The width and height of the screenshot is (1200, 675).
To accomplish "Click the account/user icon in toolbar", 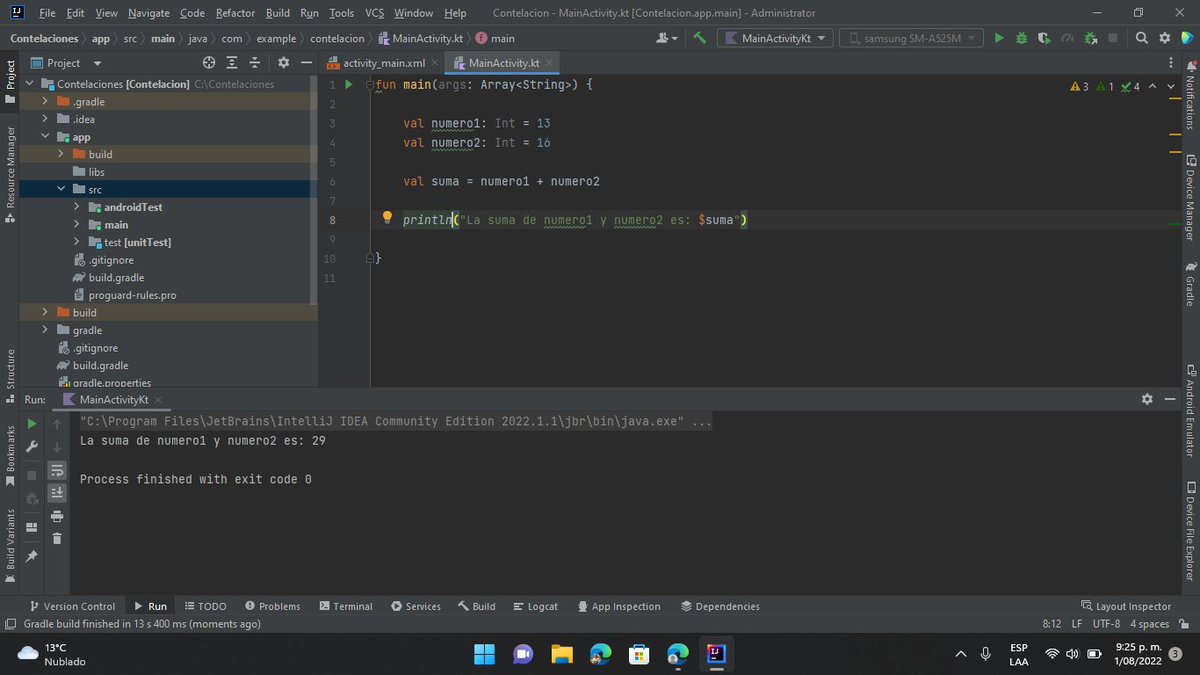I will (665, 38).
